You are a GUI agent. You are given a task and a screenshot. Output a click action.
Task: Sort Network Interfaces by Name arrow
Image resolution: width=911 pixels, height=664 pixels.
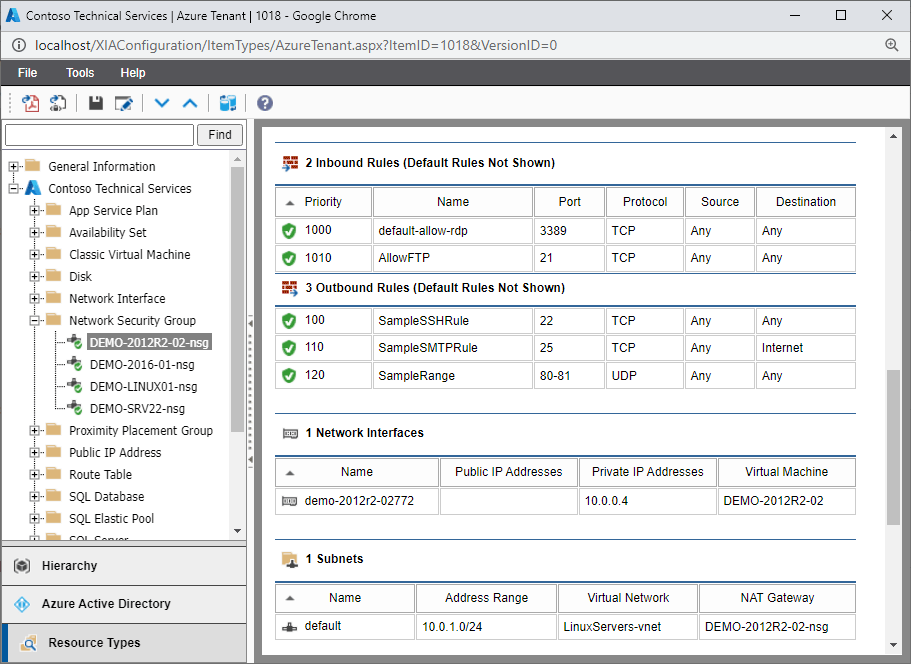[x=290, y=473]
